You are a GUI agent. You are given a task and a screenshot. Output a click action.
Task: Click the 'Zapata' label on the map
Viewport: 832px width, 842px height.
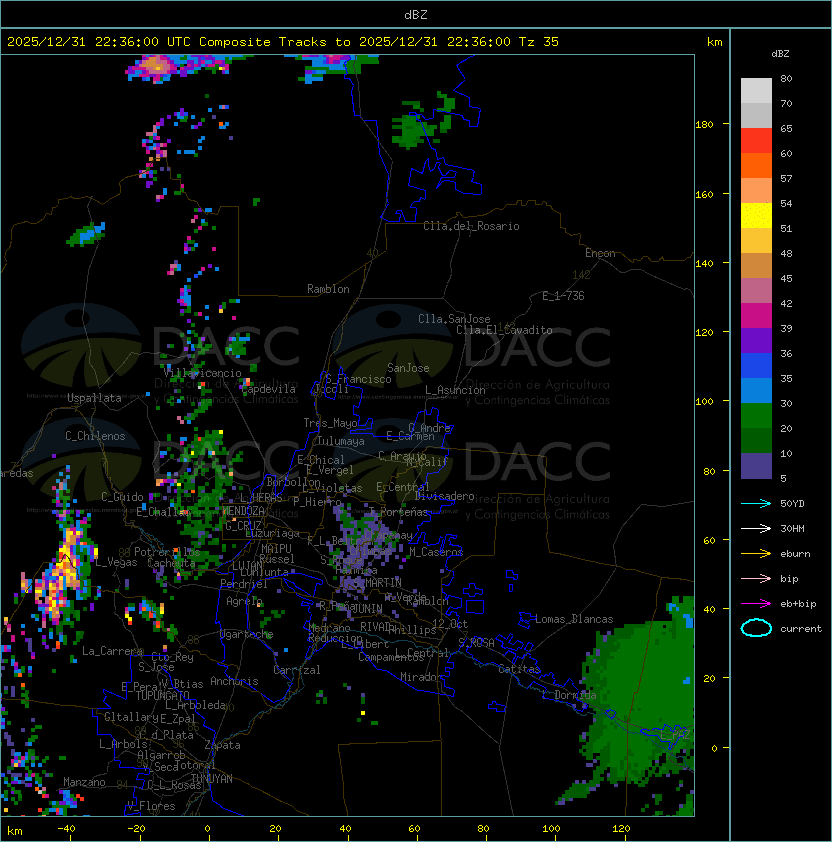pos(222,745)
